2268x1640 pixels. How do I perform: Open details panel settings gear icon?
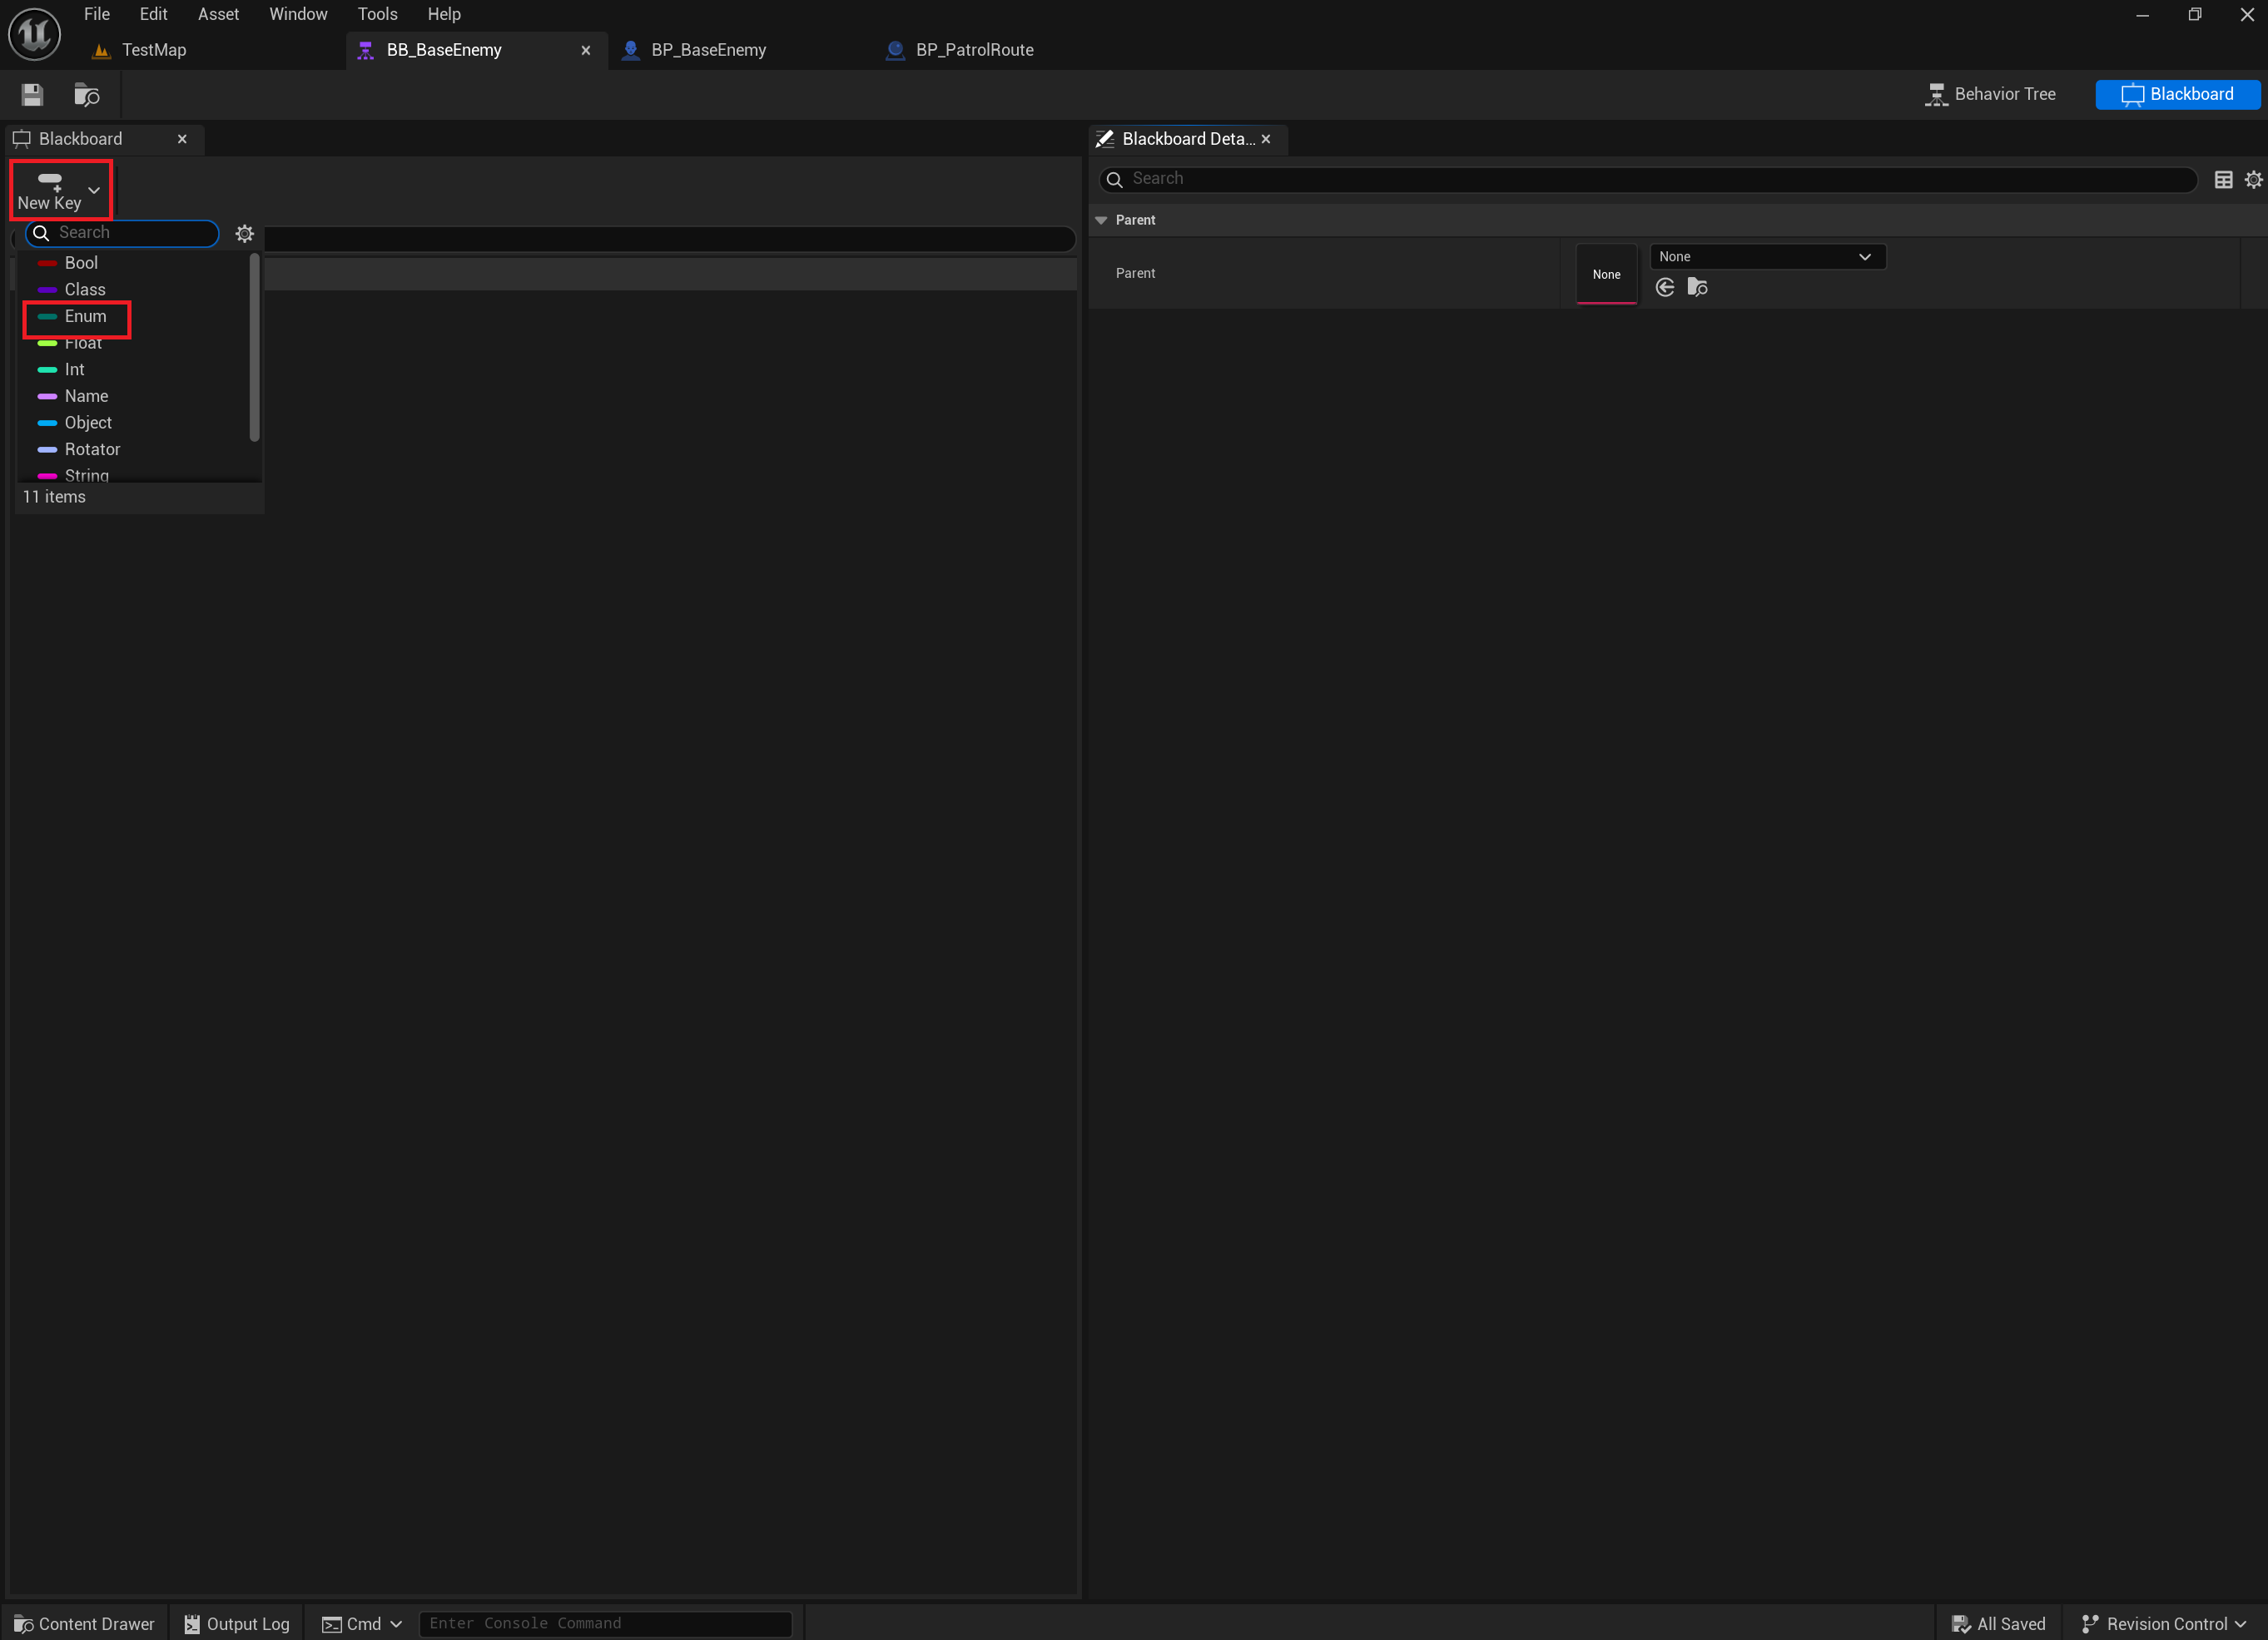point(2253,180)
